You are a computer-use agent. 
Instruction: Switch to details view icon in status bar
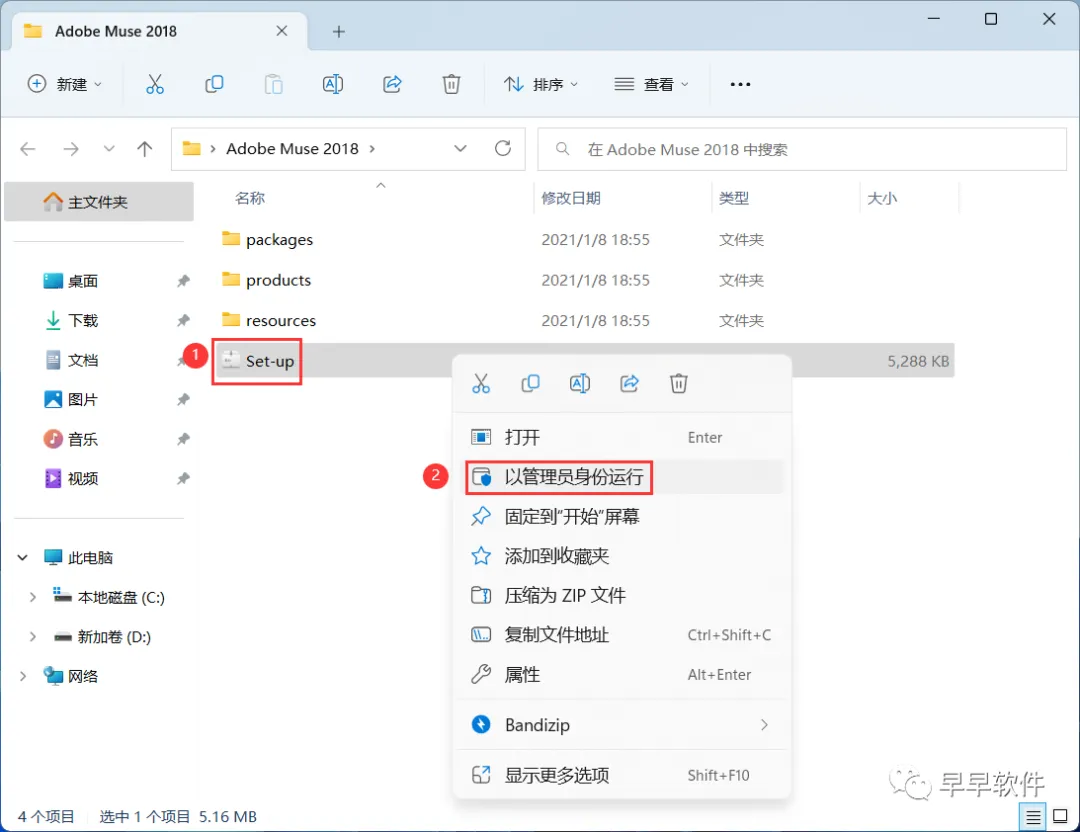(1033, 817)
